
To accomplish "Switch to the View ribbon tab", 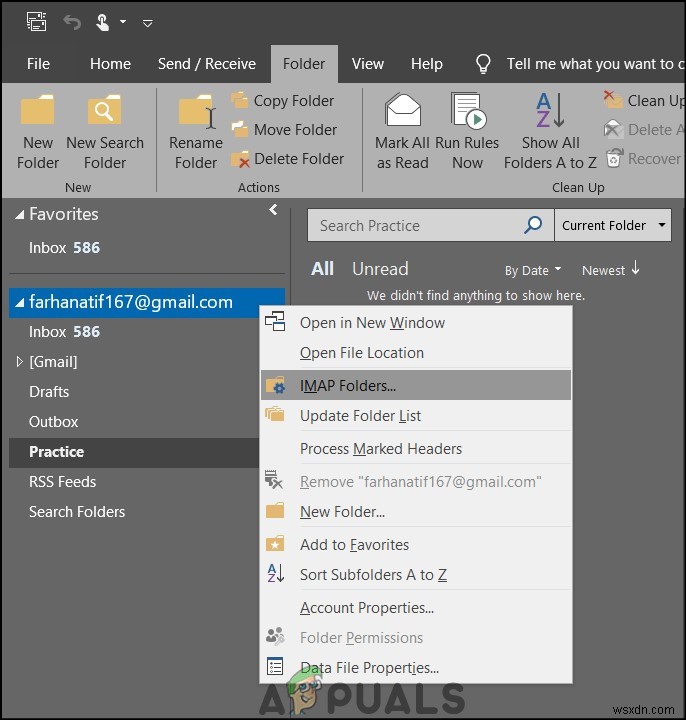I will 367,64.
